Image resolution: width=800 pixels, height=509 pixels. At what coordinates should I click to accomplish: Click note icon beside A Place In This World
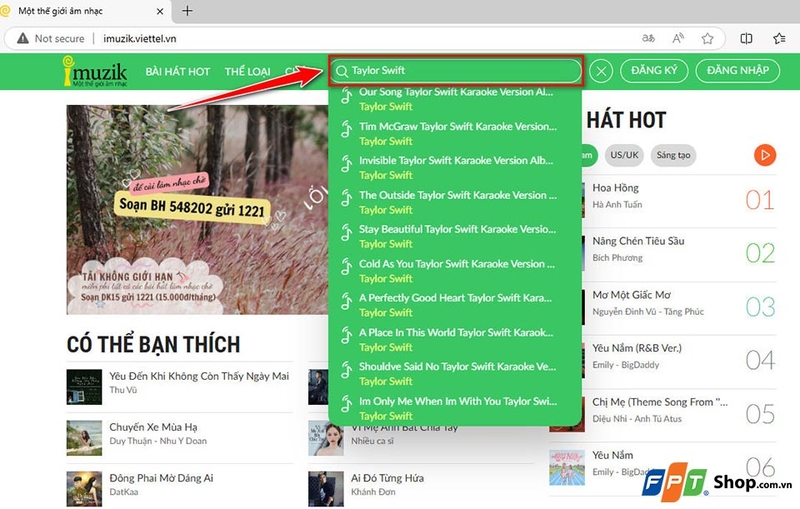tap(346, 336)
